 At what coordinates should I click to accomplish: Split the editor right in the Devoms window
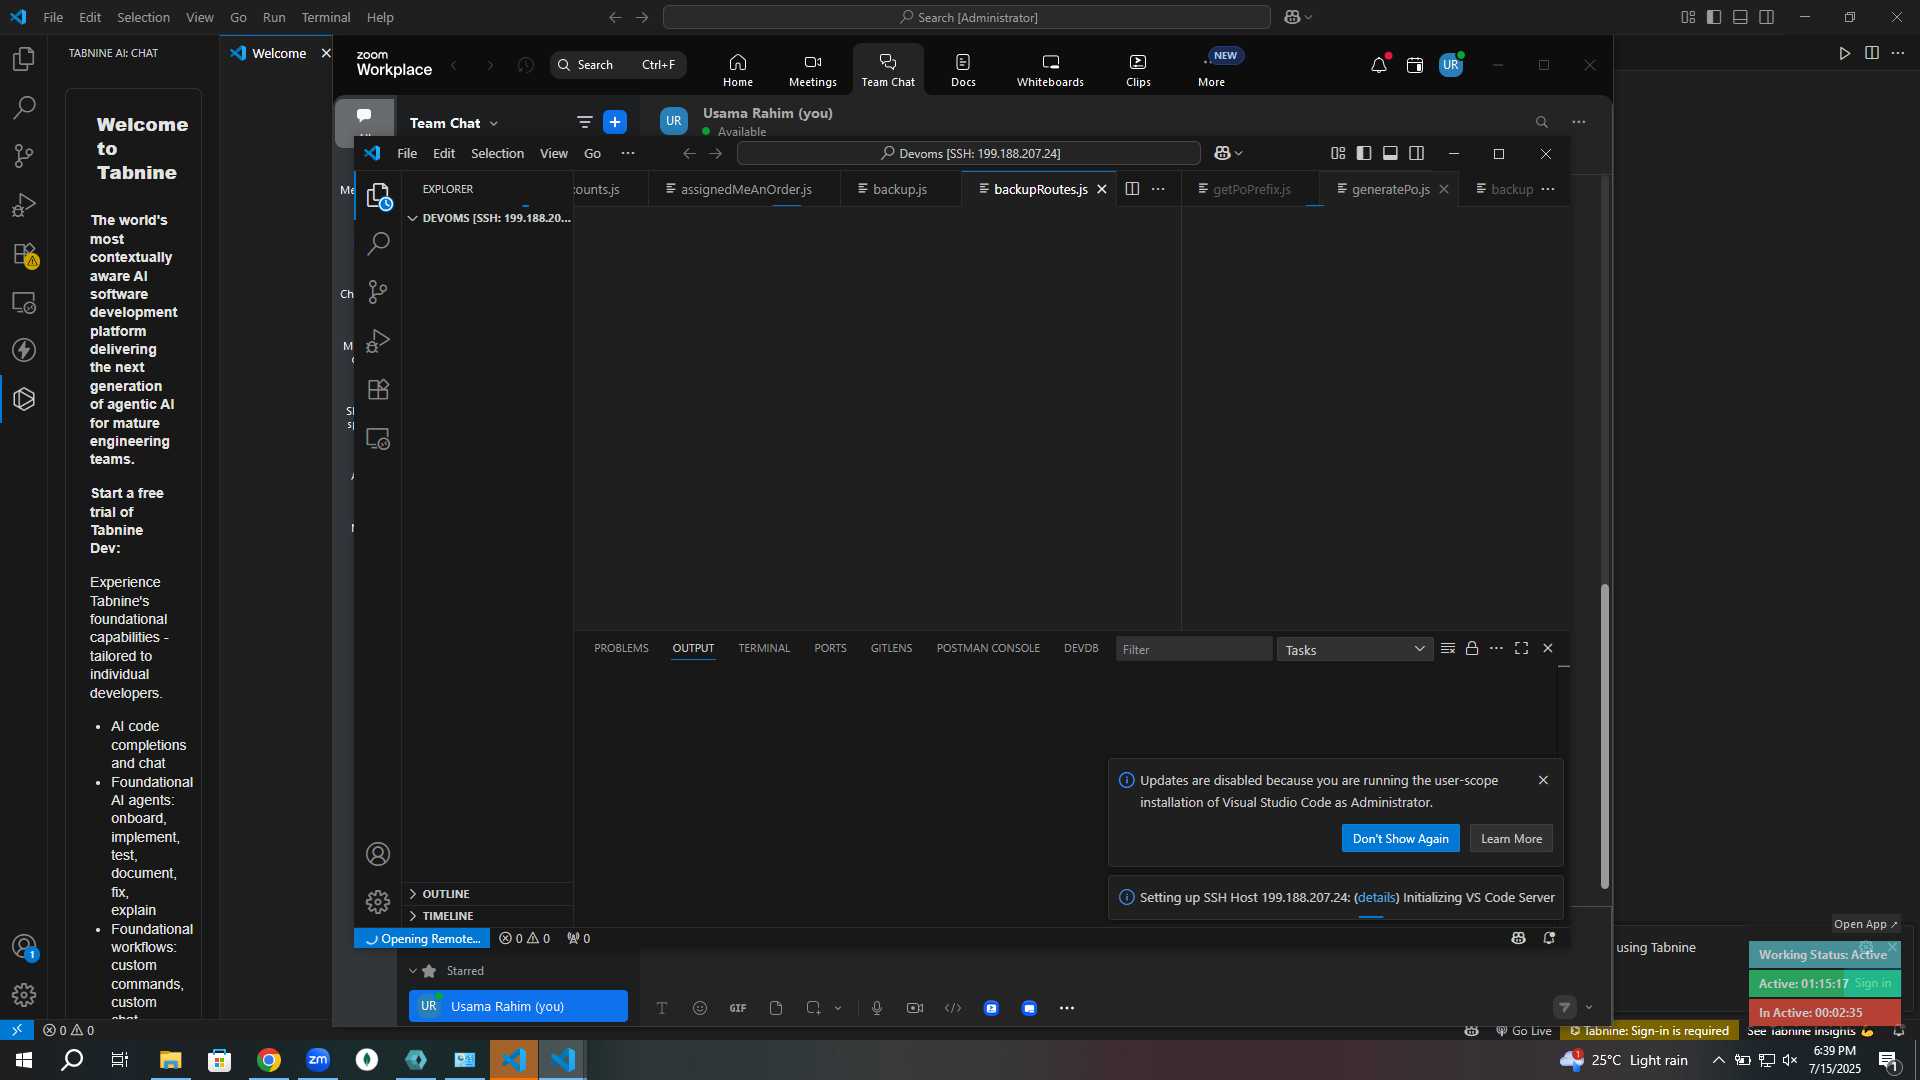(x=1132, y=189)
